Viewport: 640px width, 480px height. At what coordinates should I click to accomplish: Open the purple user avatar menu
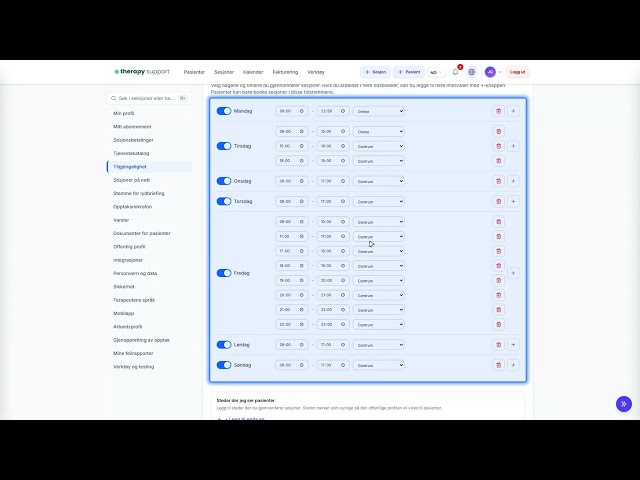pyautogui.click(x=490, y=72)
